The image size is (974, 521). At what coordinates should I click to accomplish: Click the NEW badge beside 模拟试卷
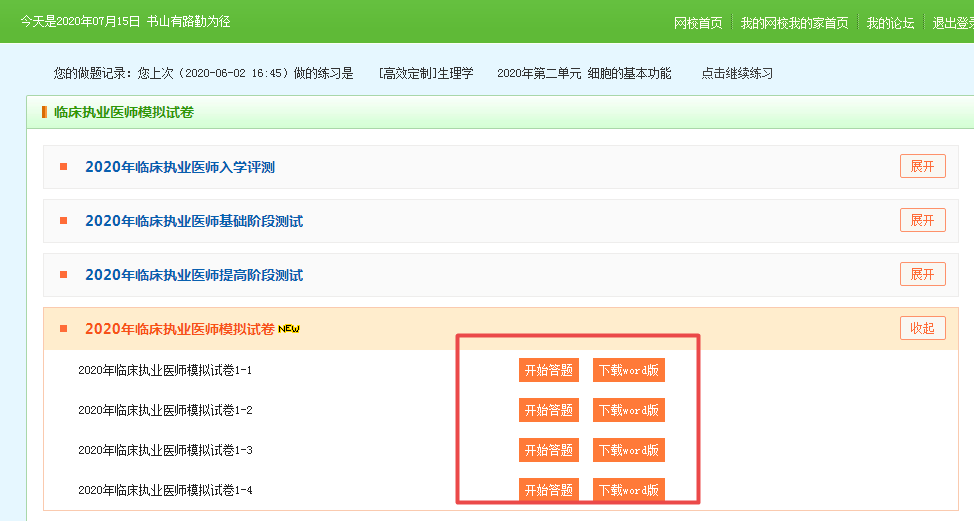289,329
